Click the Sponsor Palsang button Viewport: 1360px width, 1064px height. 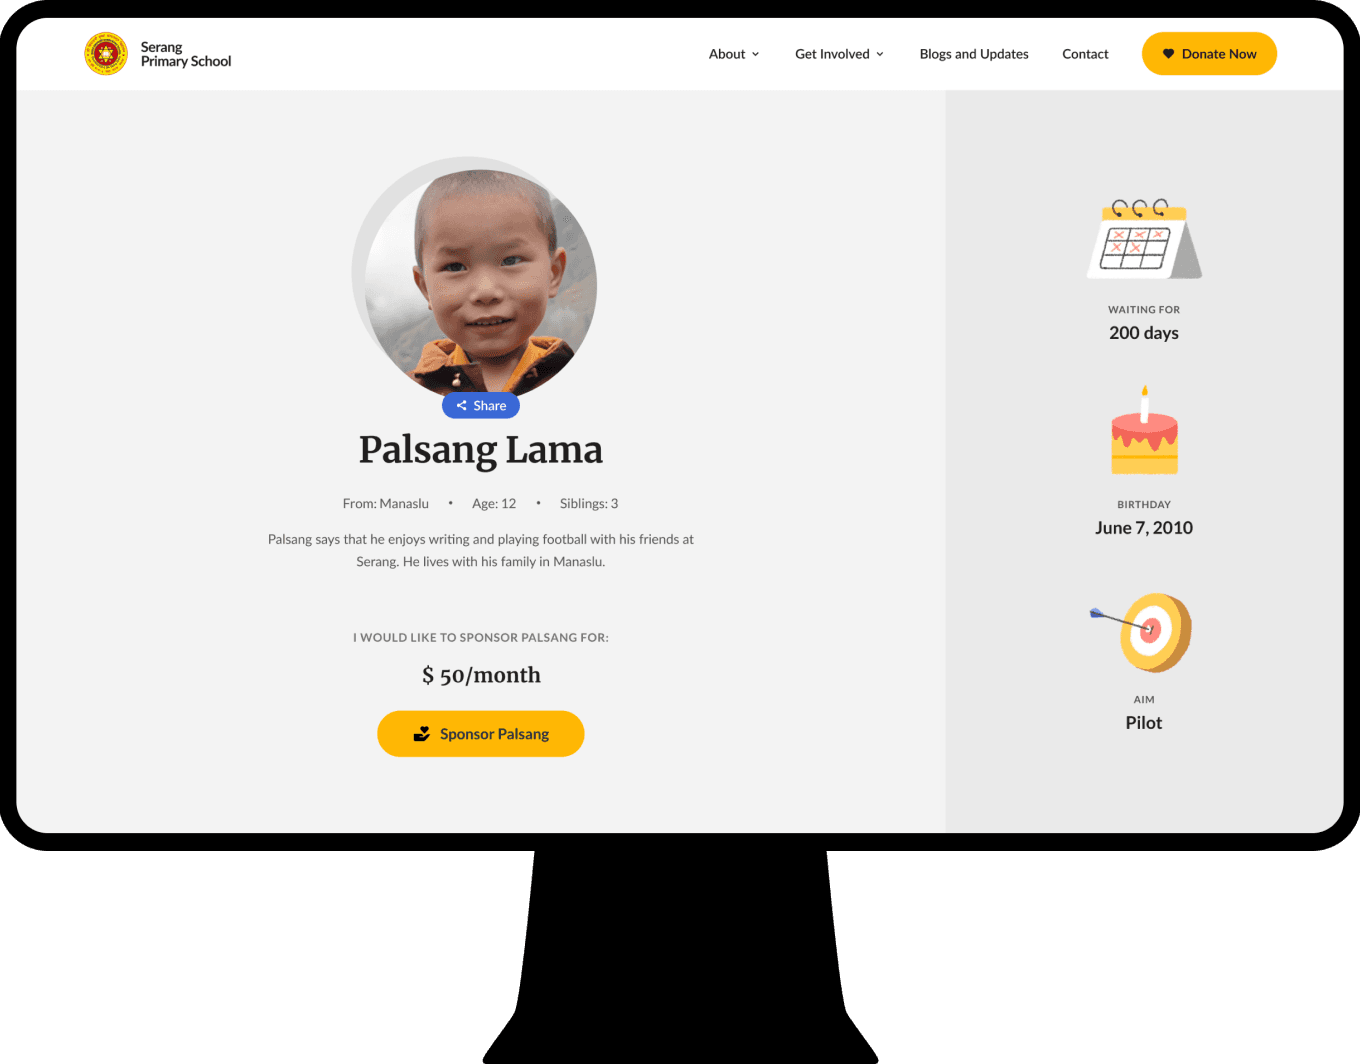(x=481, y=734)
